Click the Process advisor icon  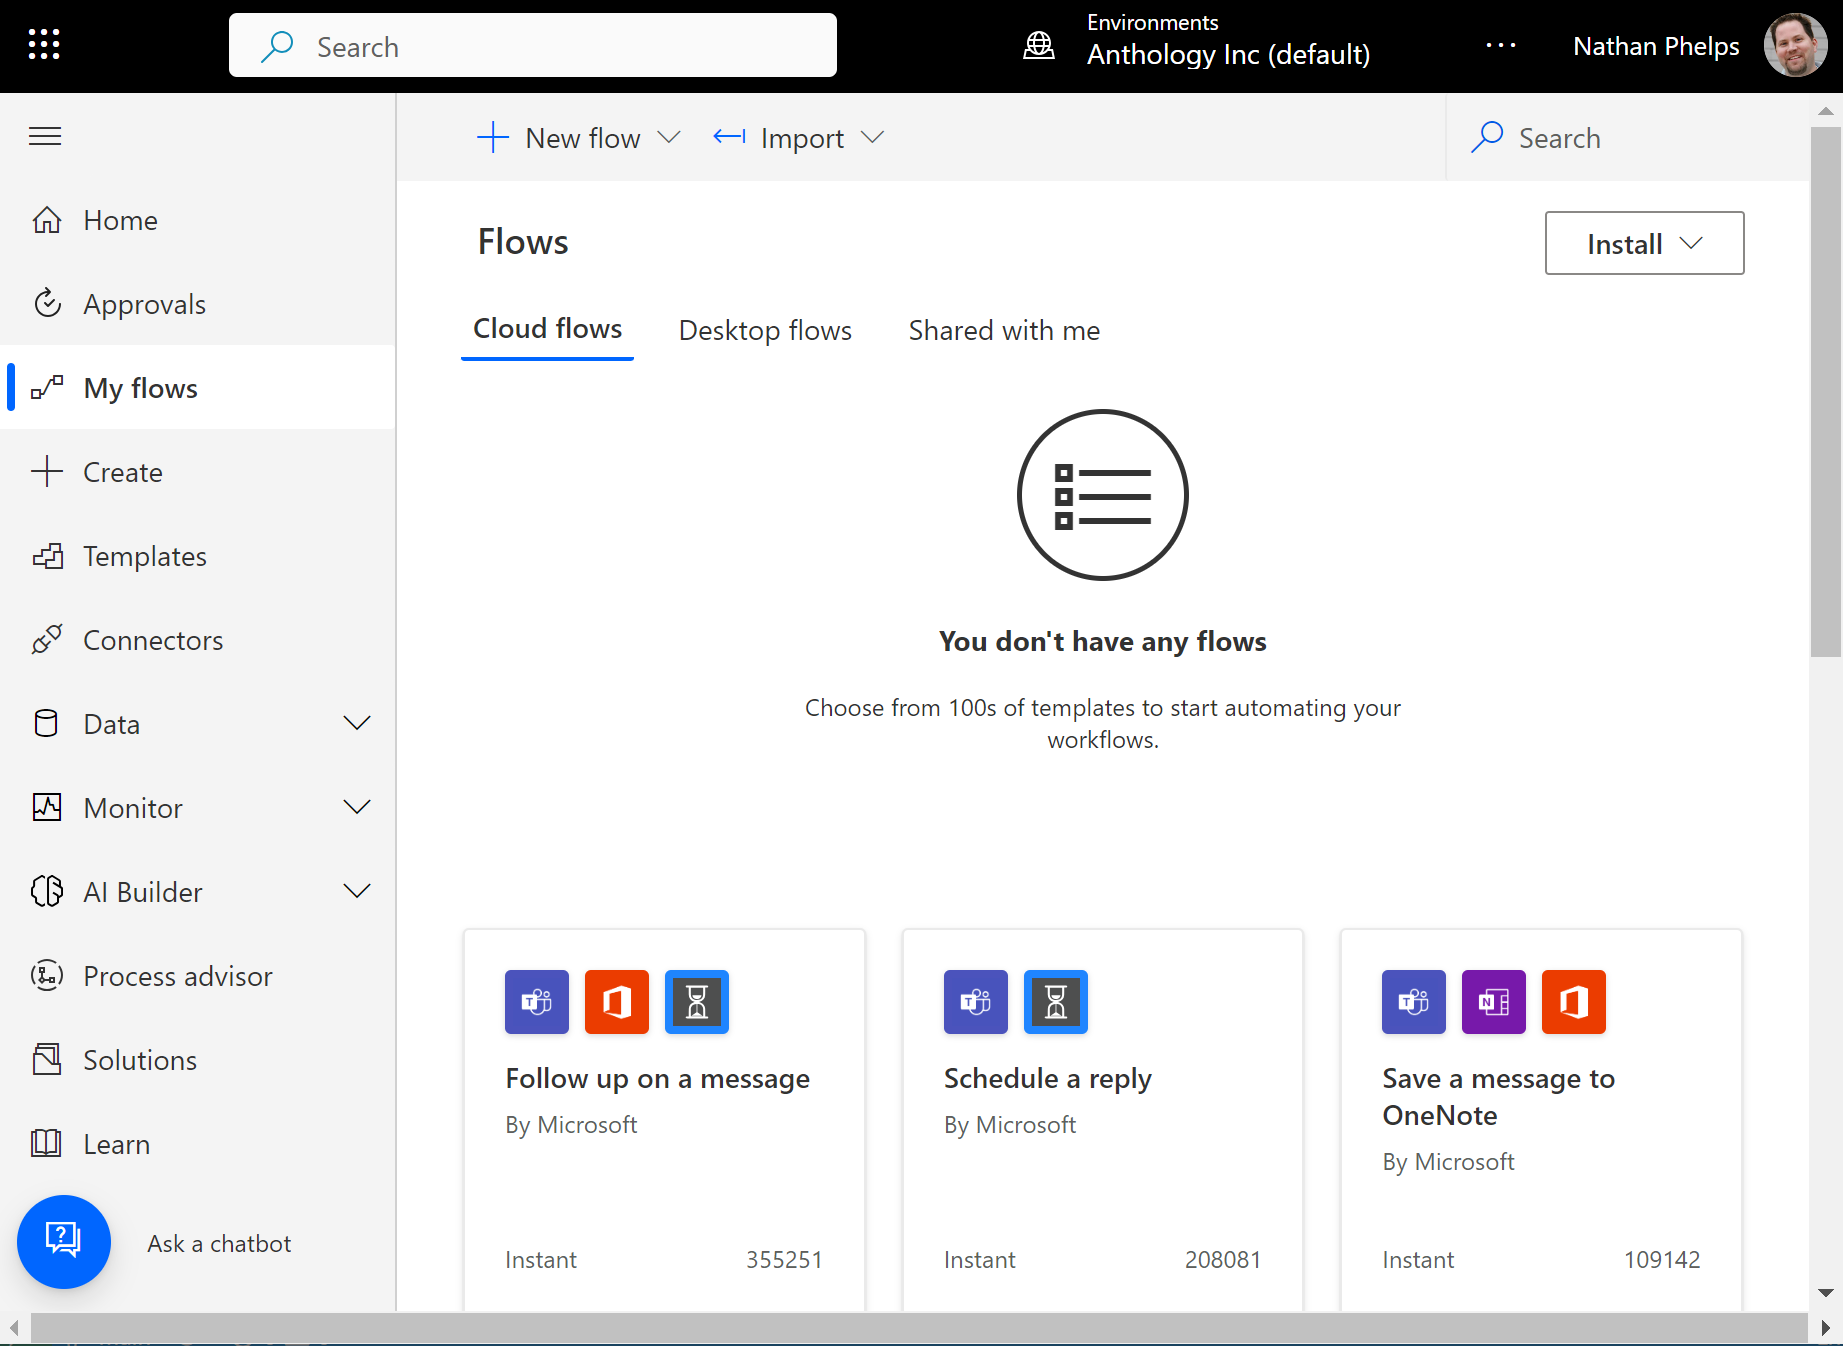pyautogui.click(x=47, y=976)
